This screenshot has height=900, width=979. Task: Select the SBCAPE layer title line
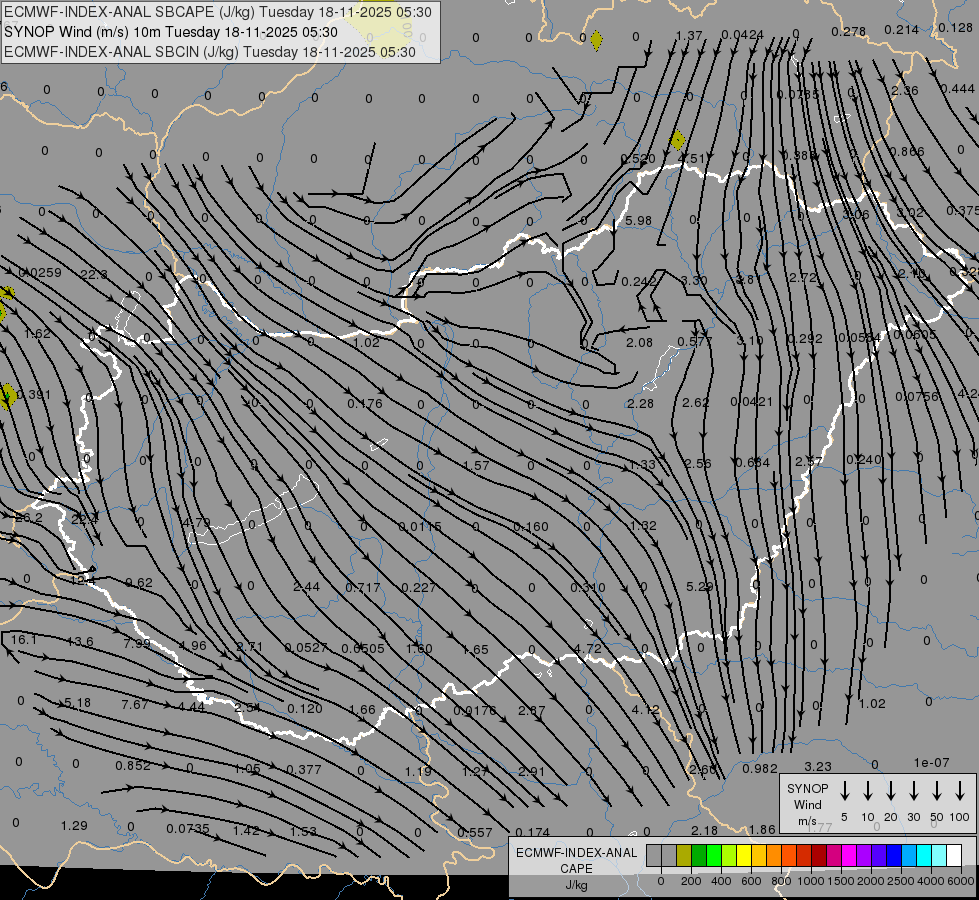(218, 12)
